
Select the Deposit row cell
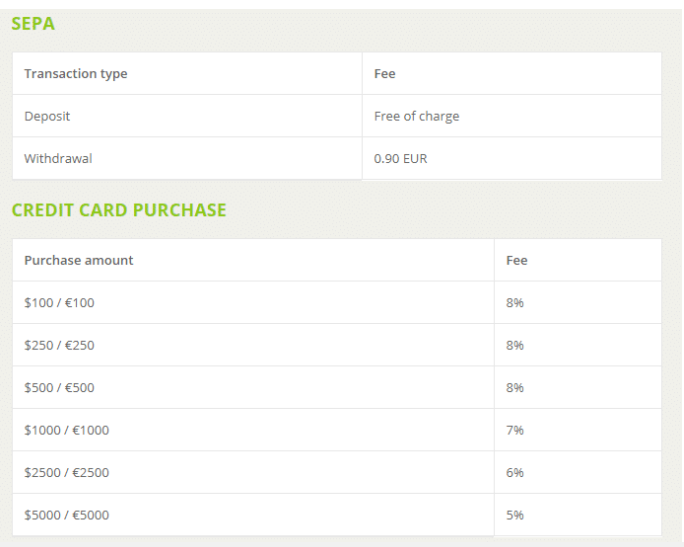[x=47, y=116]
